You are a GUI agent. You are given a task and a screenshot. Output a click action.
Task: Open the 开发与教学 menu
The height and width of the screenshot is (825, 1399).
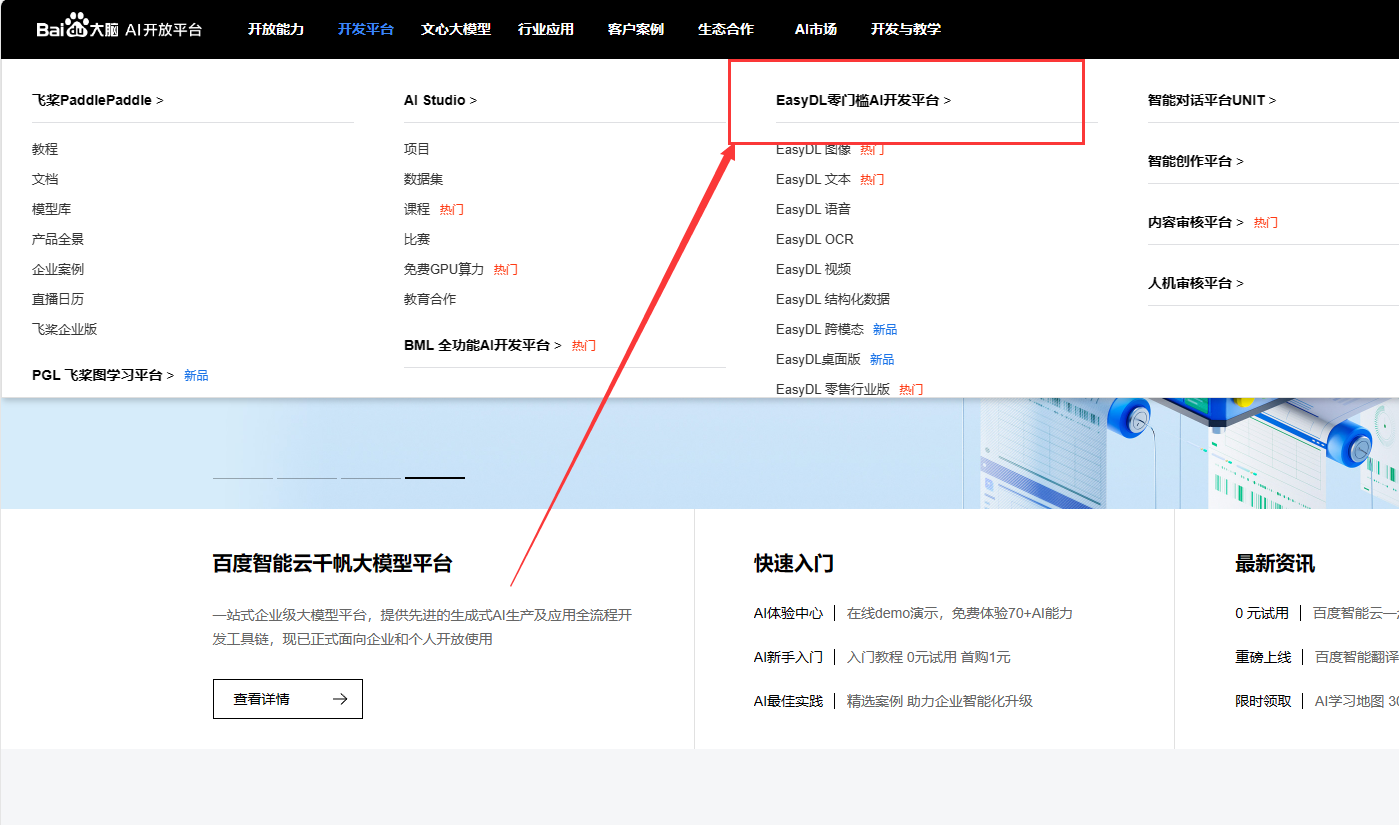click(906, 29)
